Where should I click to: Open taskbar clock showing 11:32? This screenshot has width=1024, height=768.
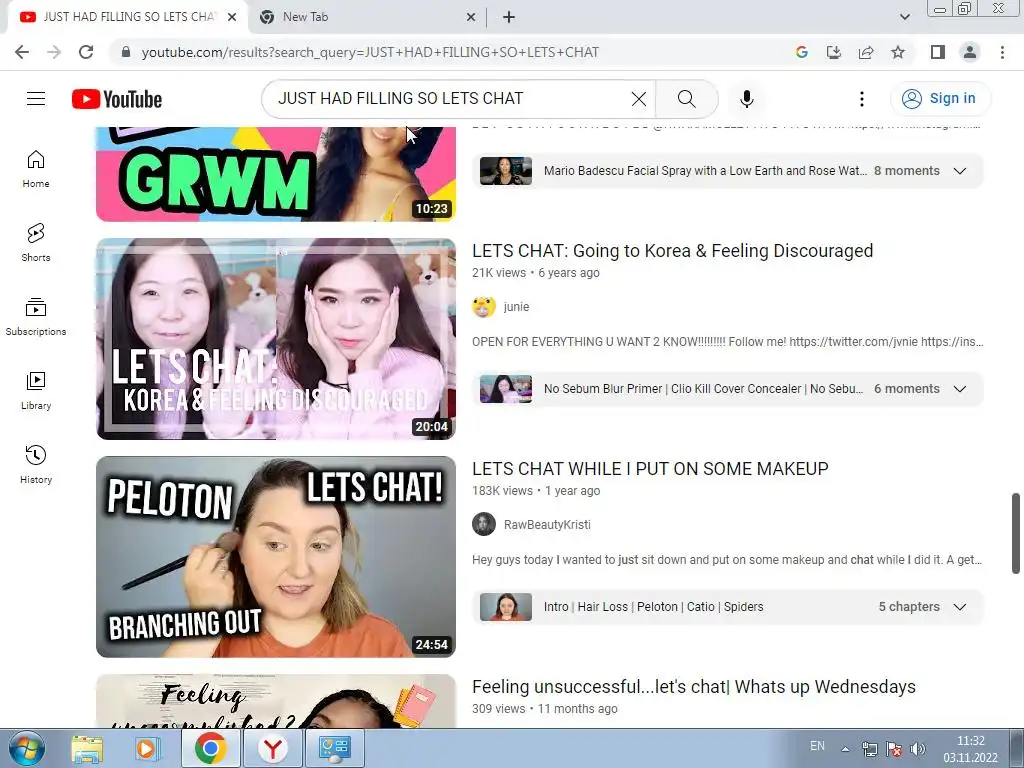tap(970, 749)
